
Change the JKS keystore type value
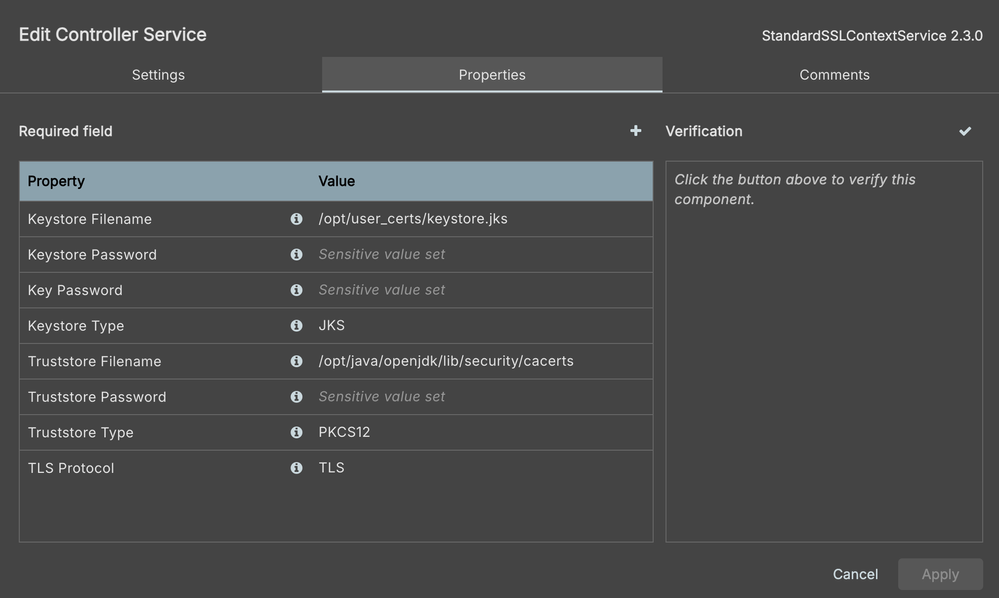[331, 325]
